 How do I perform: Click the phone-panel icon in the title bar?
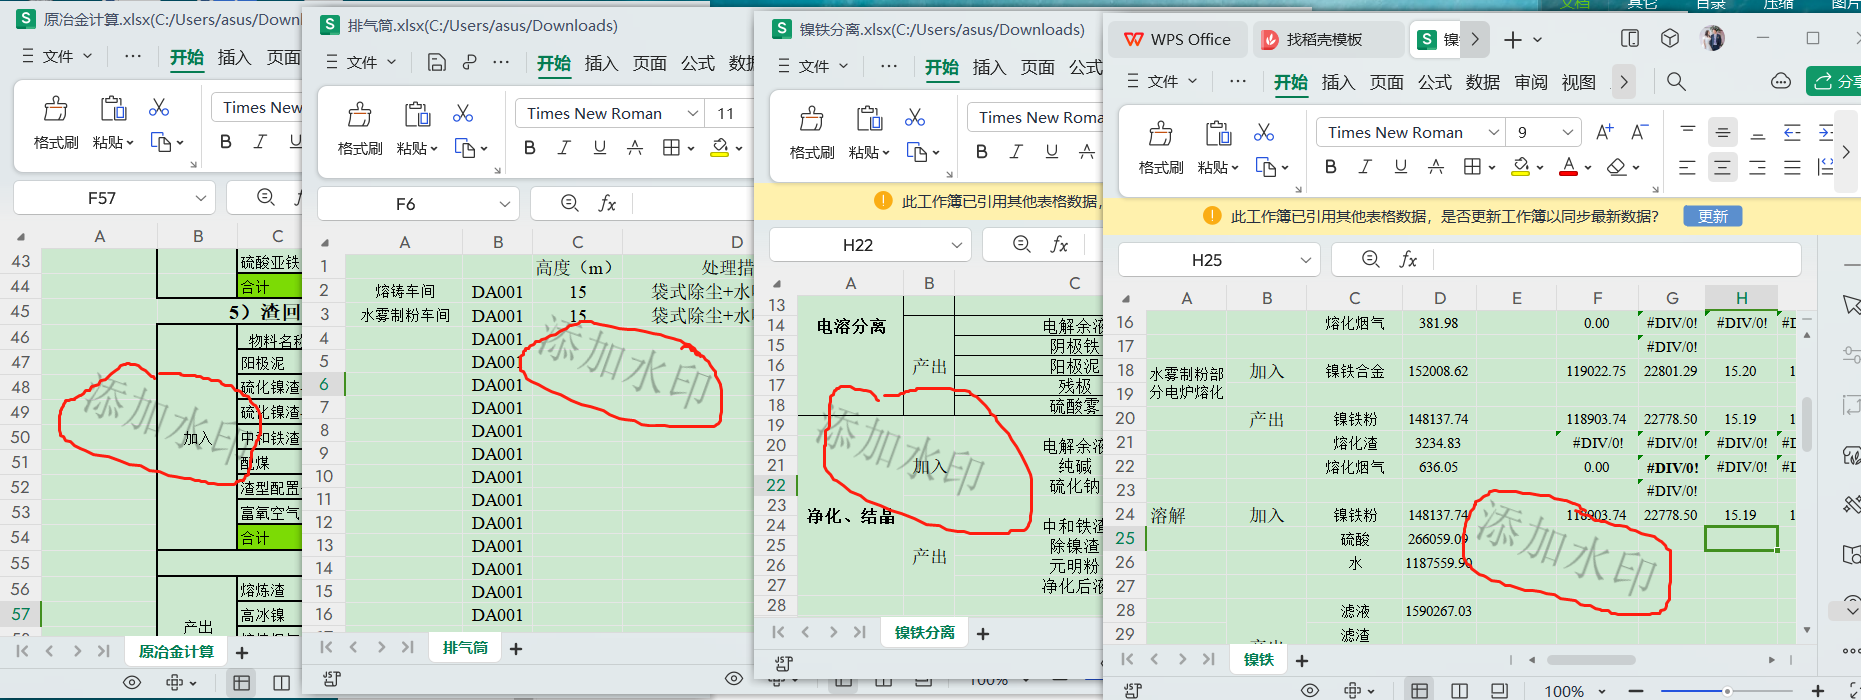coord(1630,38)
